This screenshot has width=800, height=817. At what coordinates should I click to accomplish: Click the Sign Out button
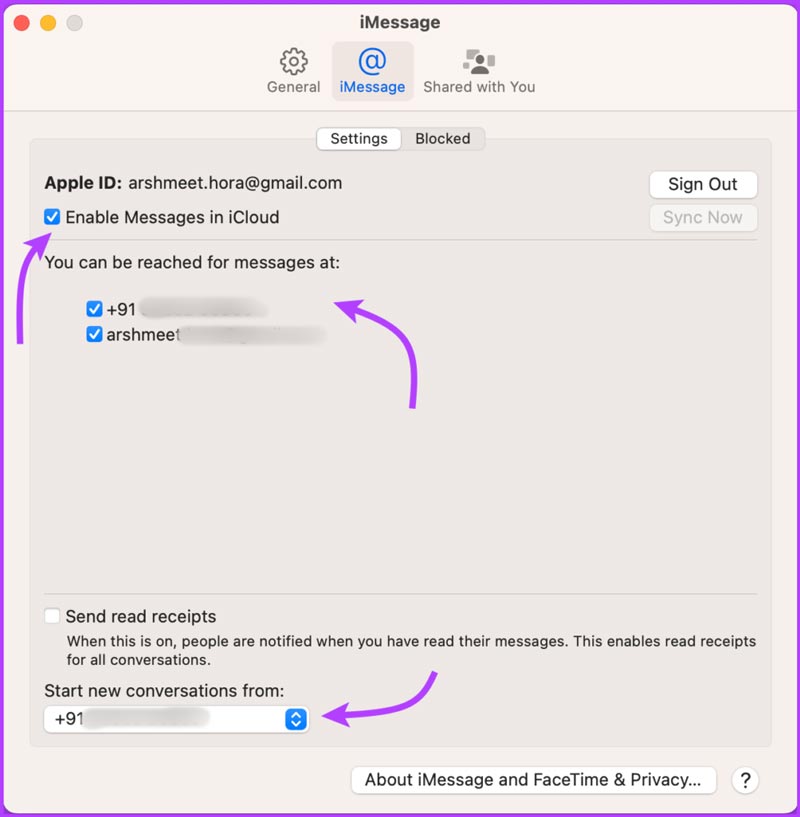tap(703, 184)
